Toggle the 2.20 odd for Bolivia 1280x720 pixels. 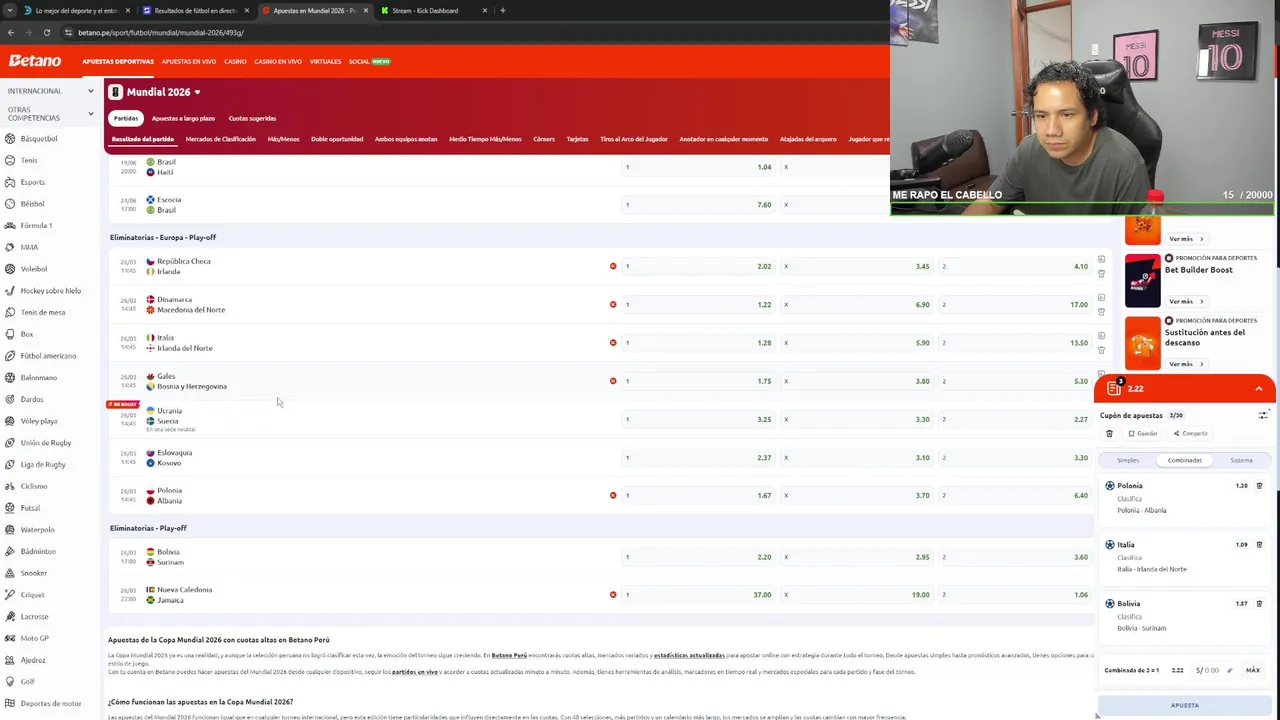(x=699, y=557)
